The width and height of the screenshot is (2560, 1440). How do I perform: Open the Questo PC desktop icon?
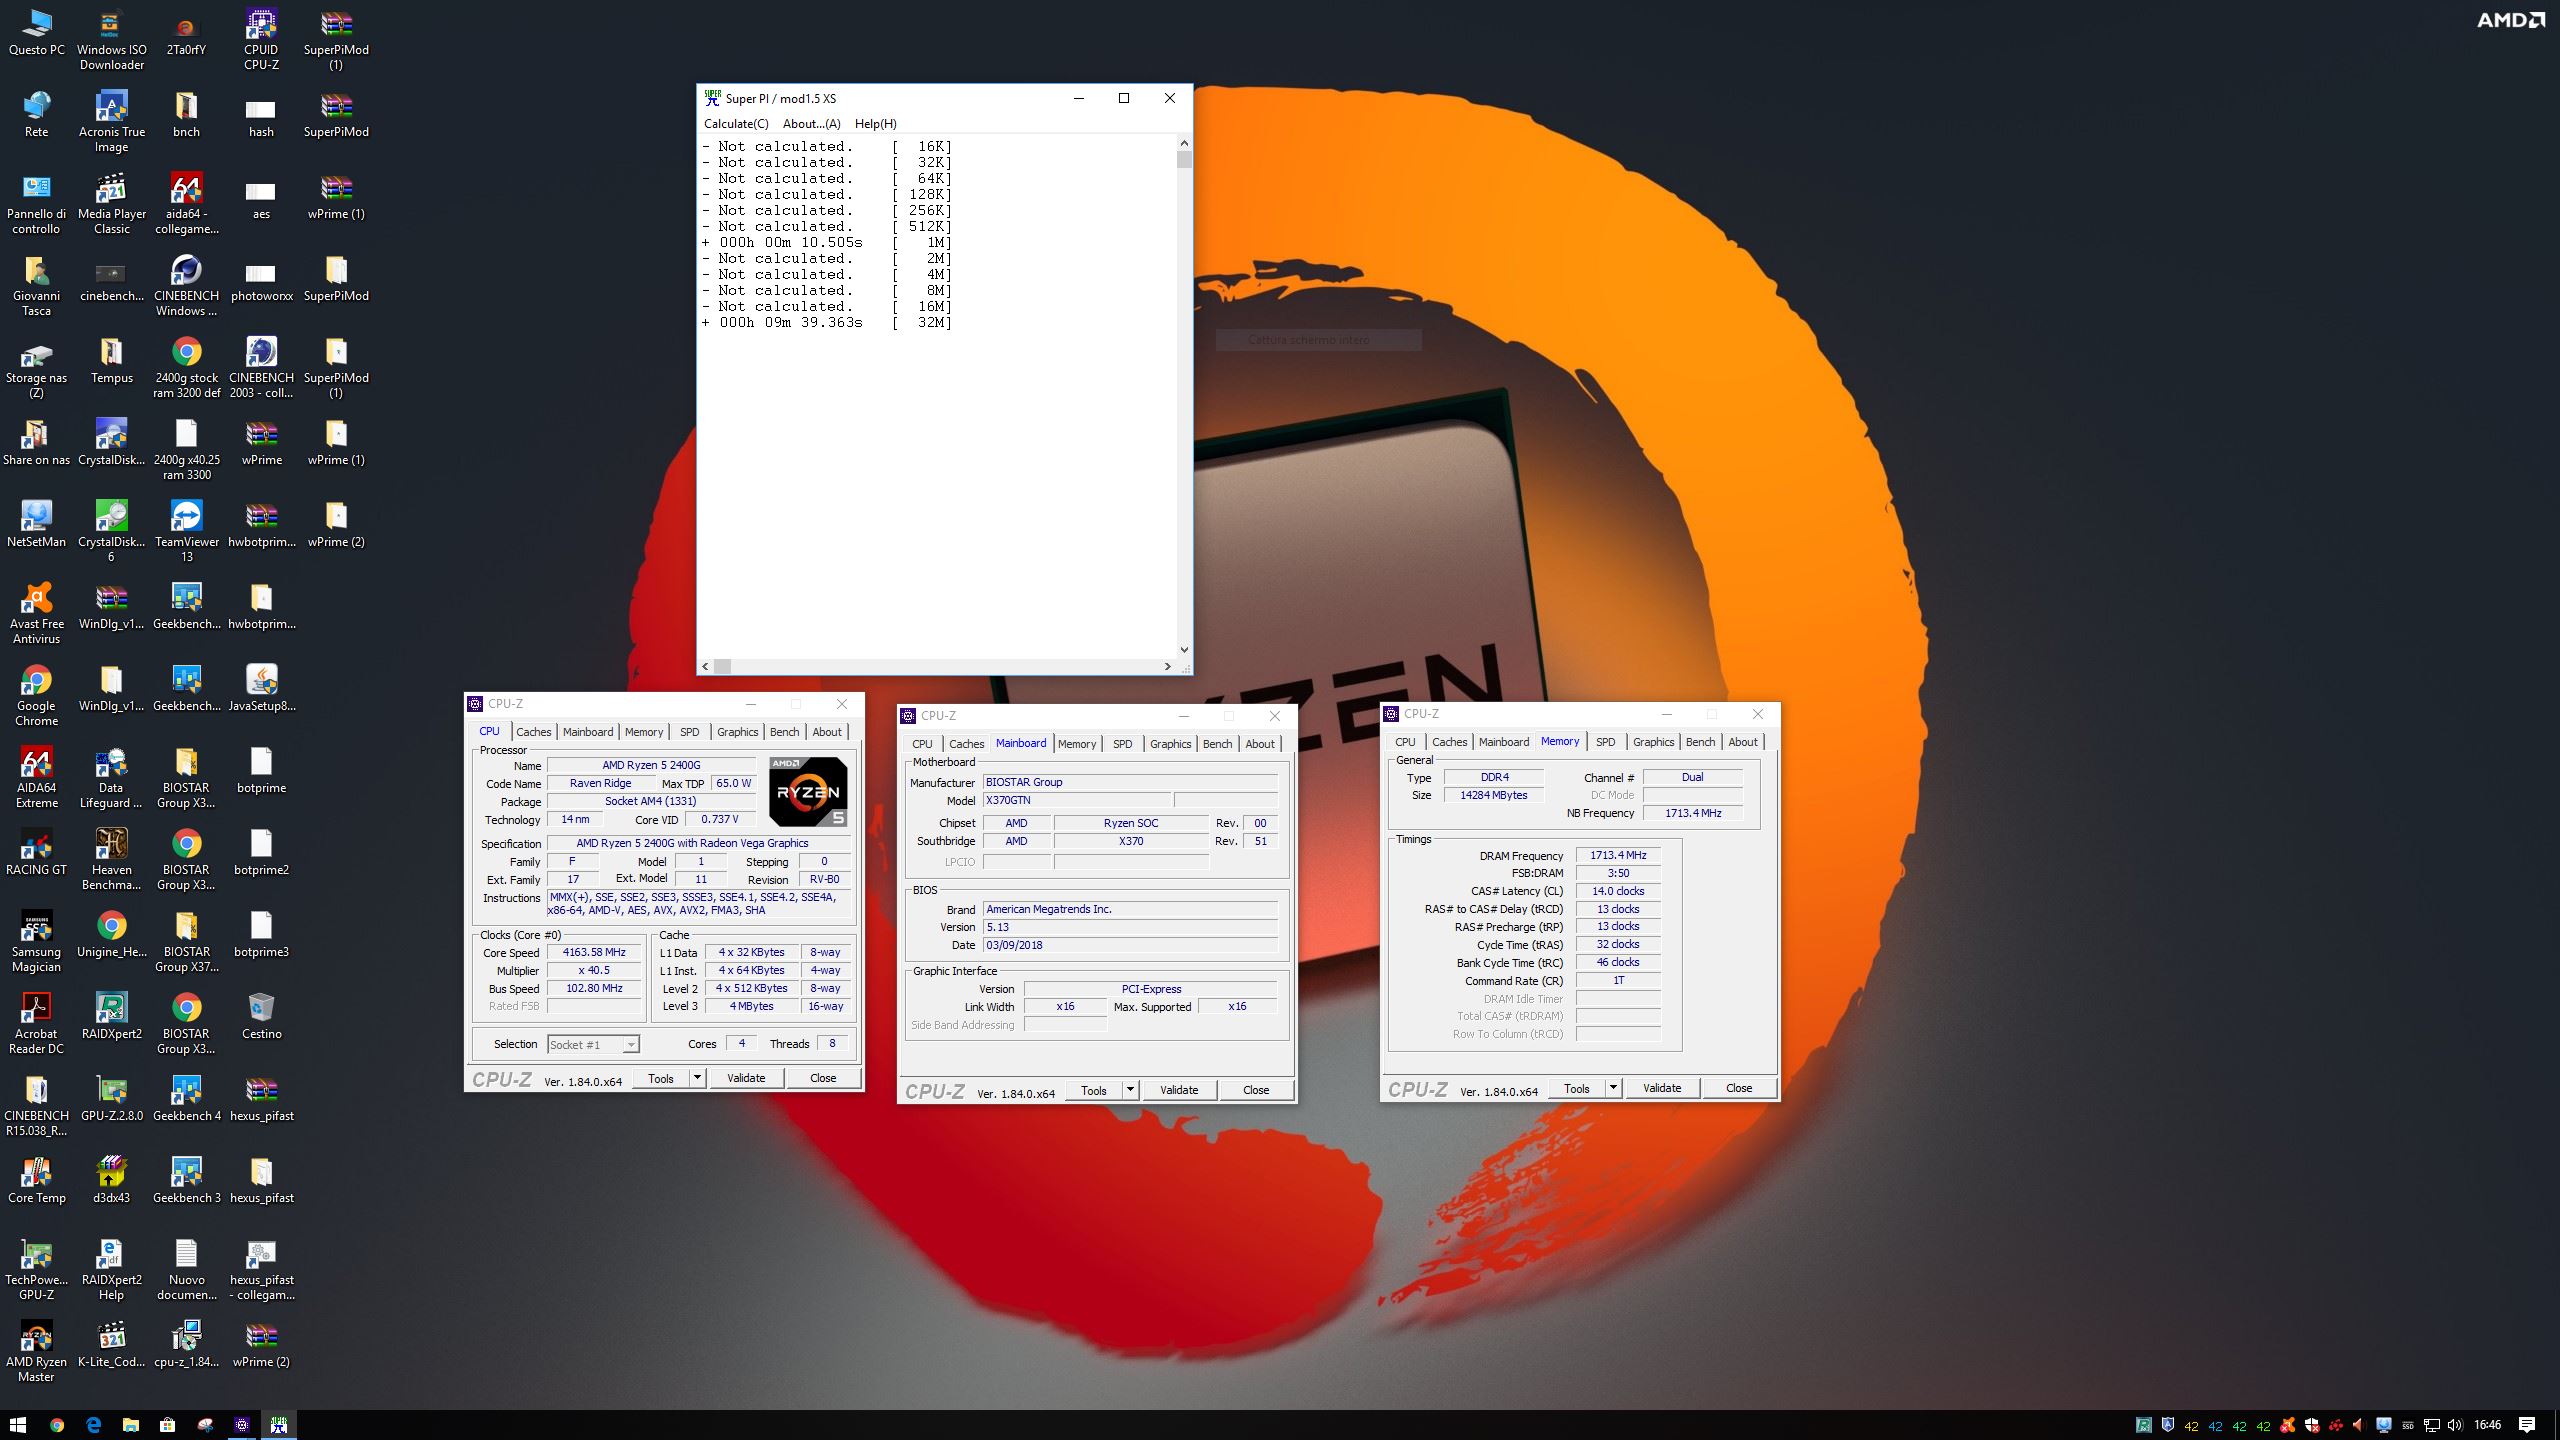click(x=36, y=33)
